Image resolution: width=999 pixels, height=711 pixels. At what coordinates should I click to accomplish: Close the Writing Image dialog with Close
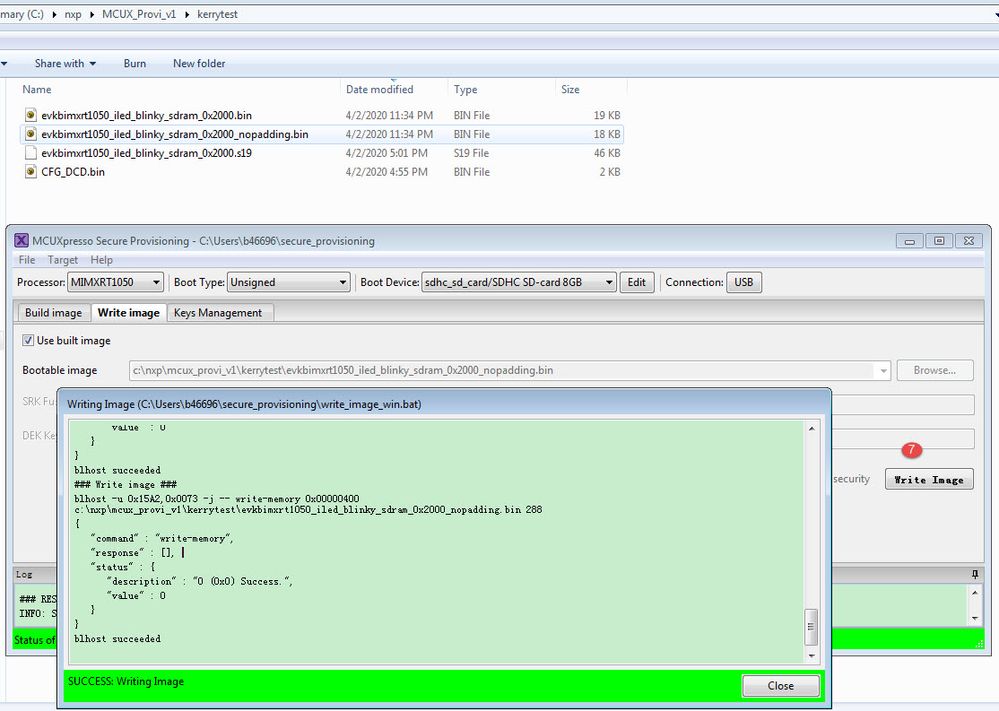(780, 686)
